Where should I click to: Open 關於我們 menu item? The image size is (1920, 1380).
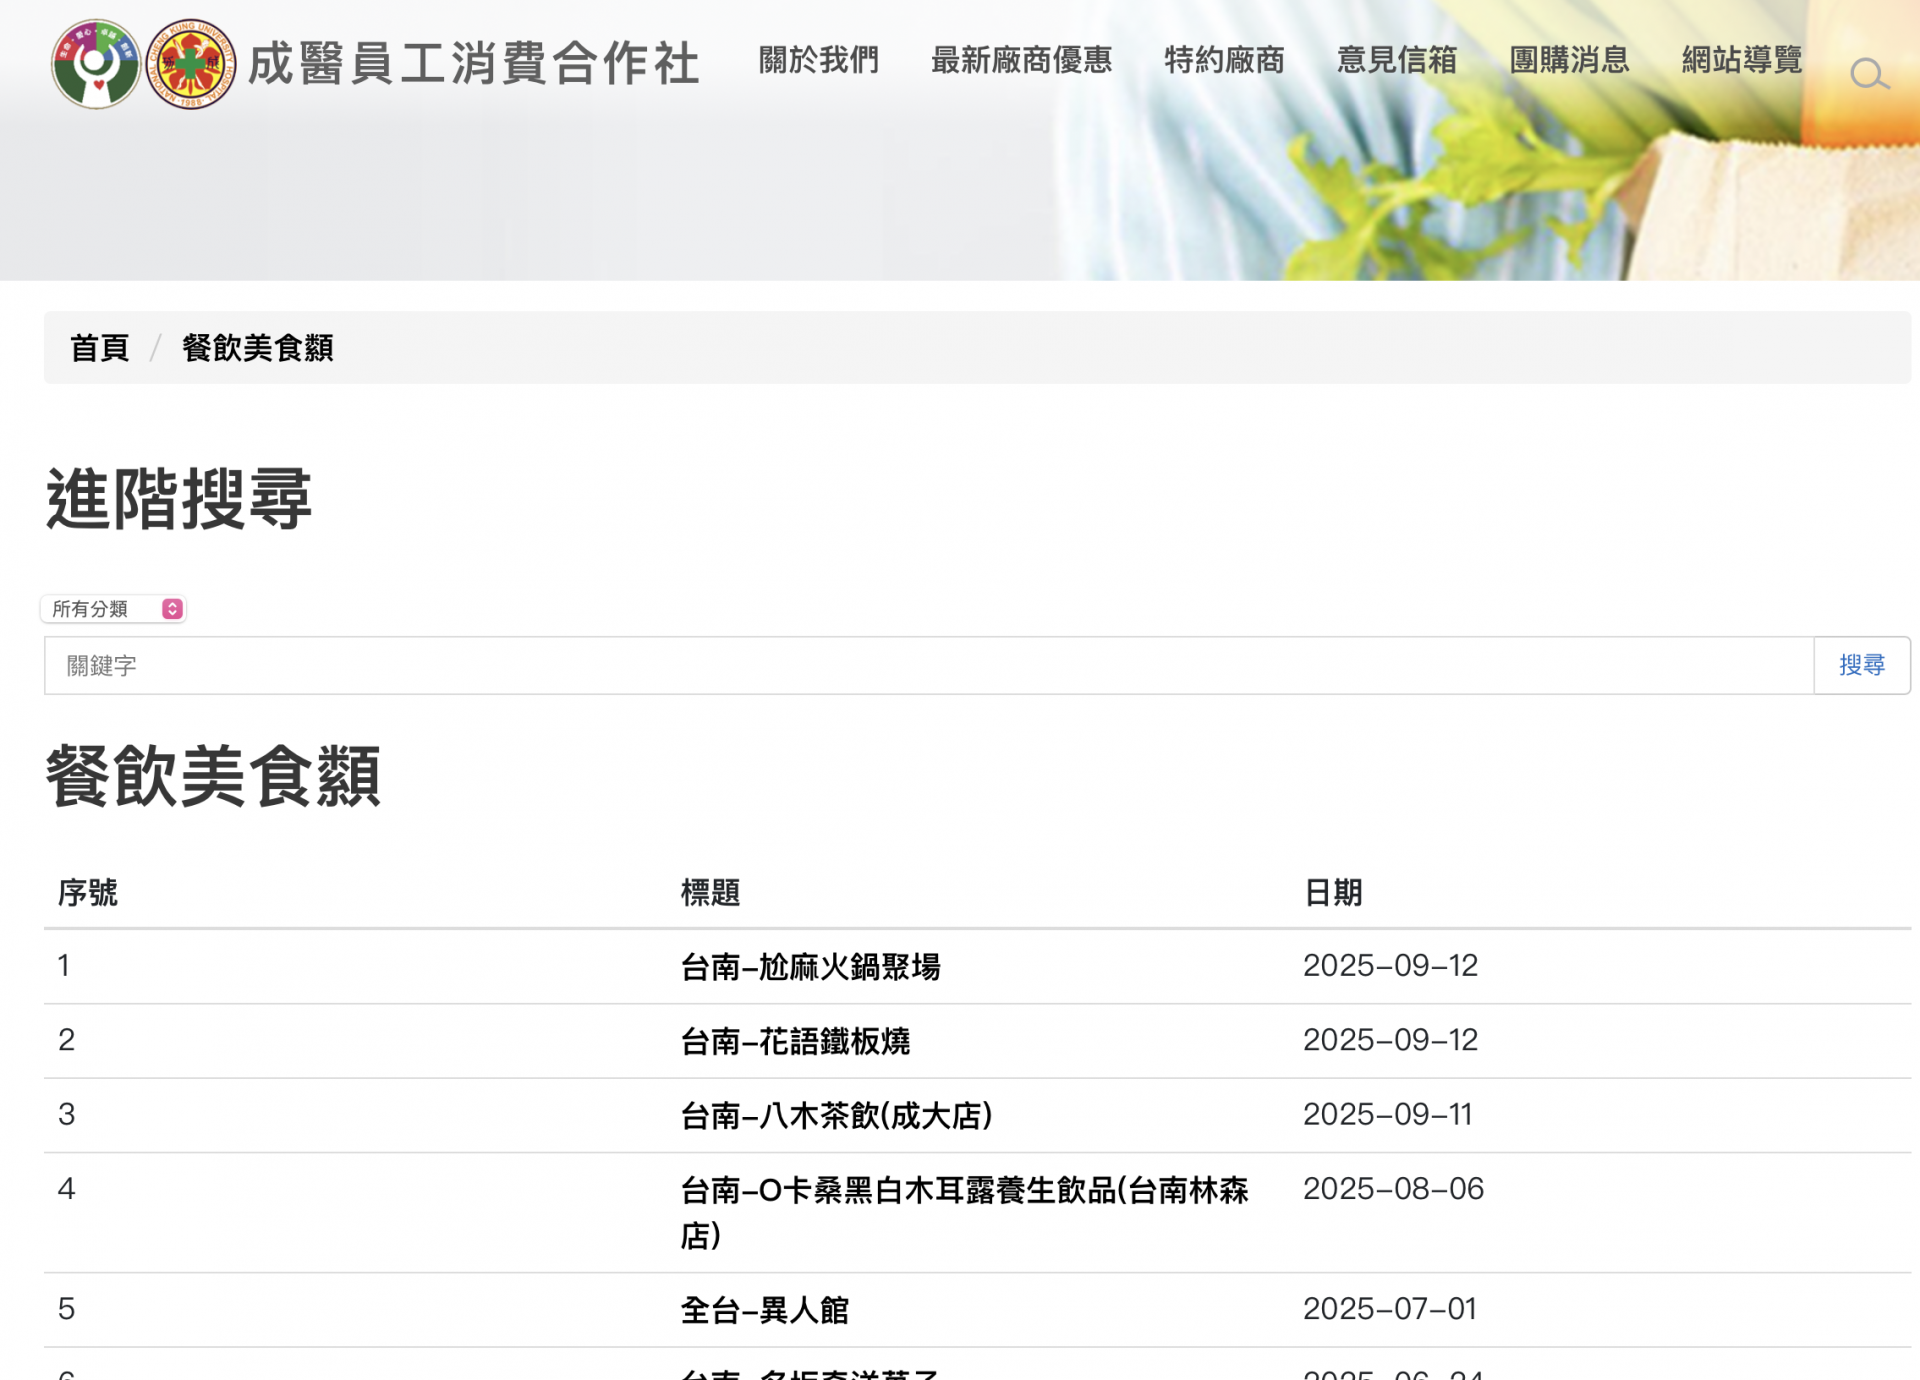coord(819,60)
